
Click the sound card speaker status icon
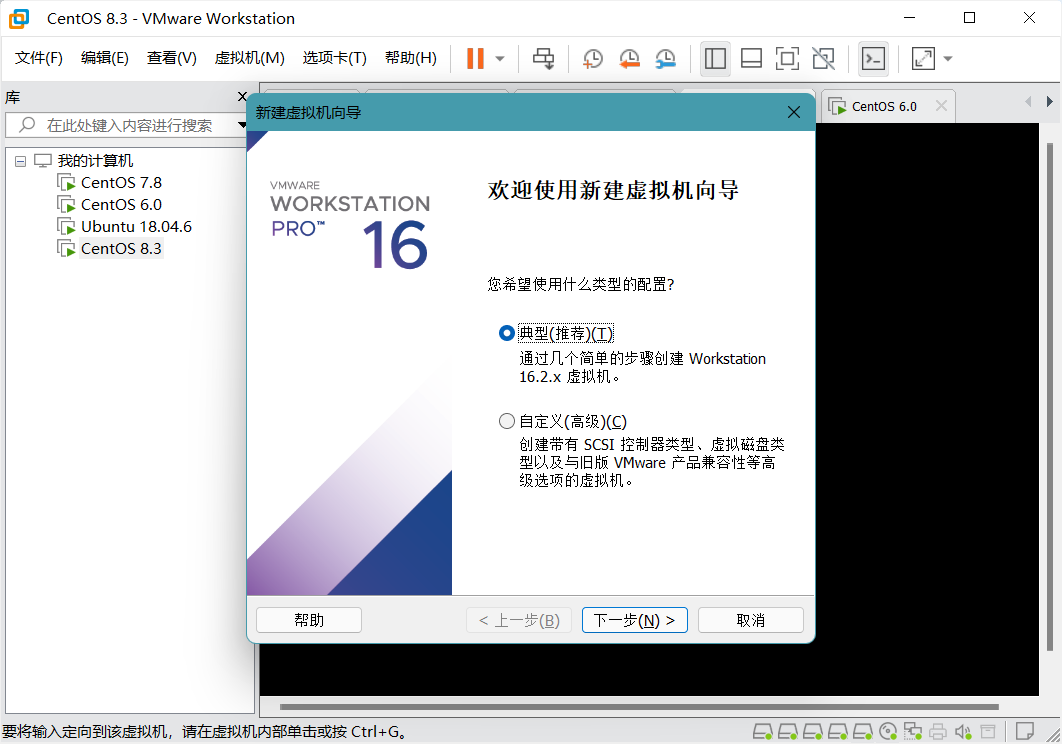(x=963, y=731)
